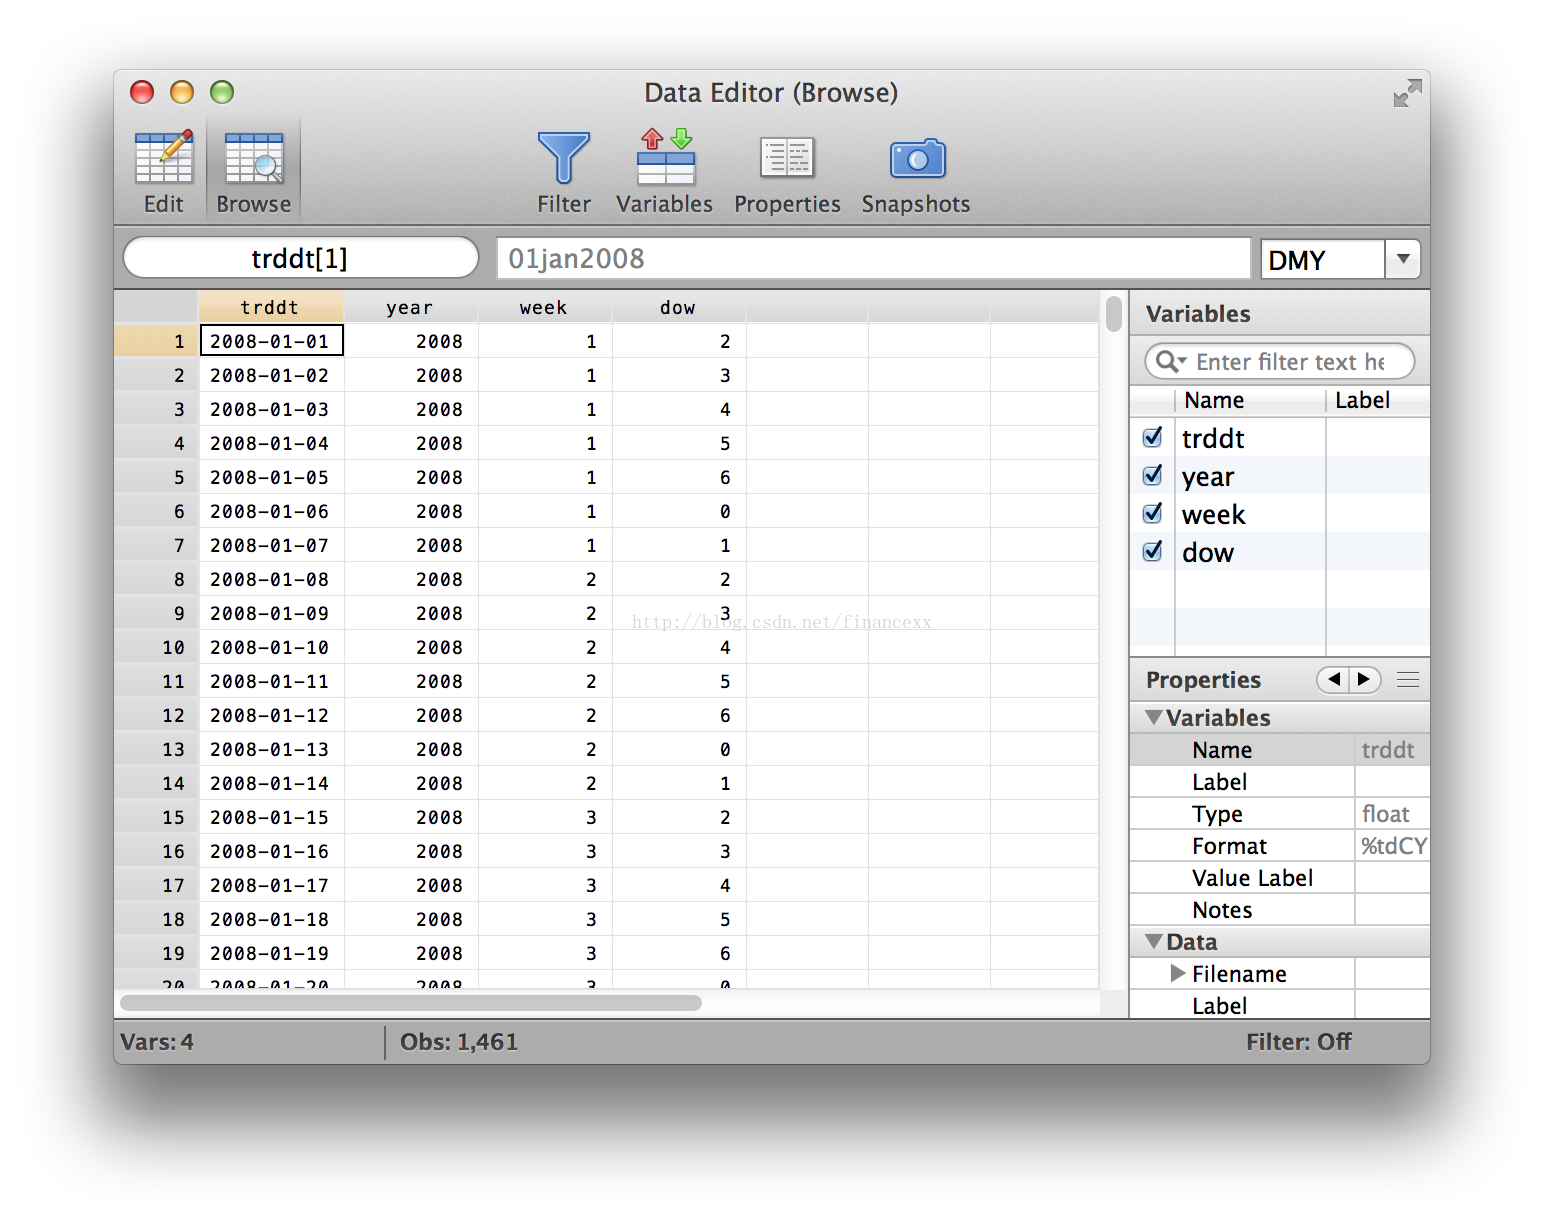Open Snapshots camera icon
Image resolution: width=1544 pixels, height=1222 pixels.
pos(917,158)
